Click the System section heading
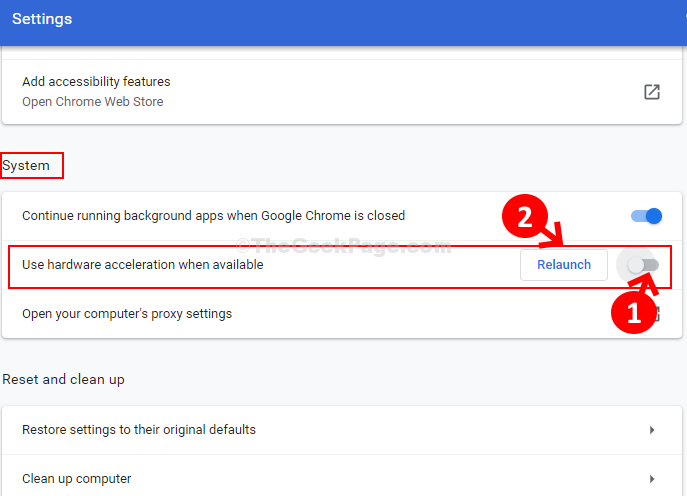687x496 pixels. point(26,166)
